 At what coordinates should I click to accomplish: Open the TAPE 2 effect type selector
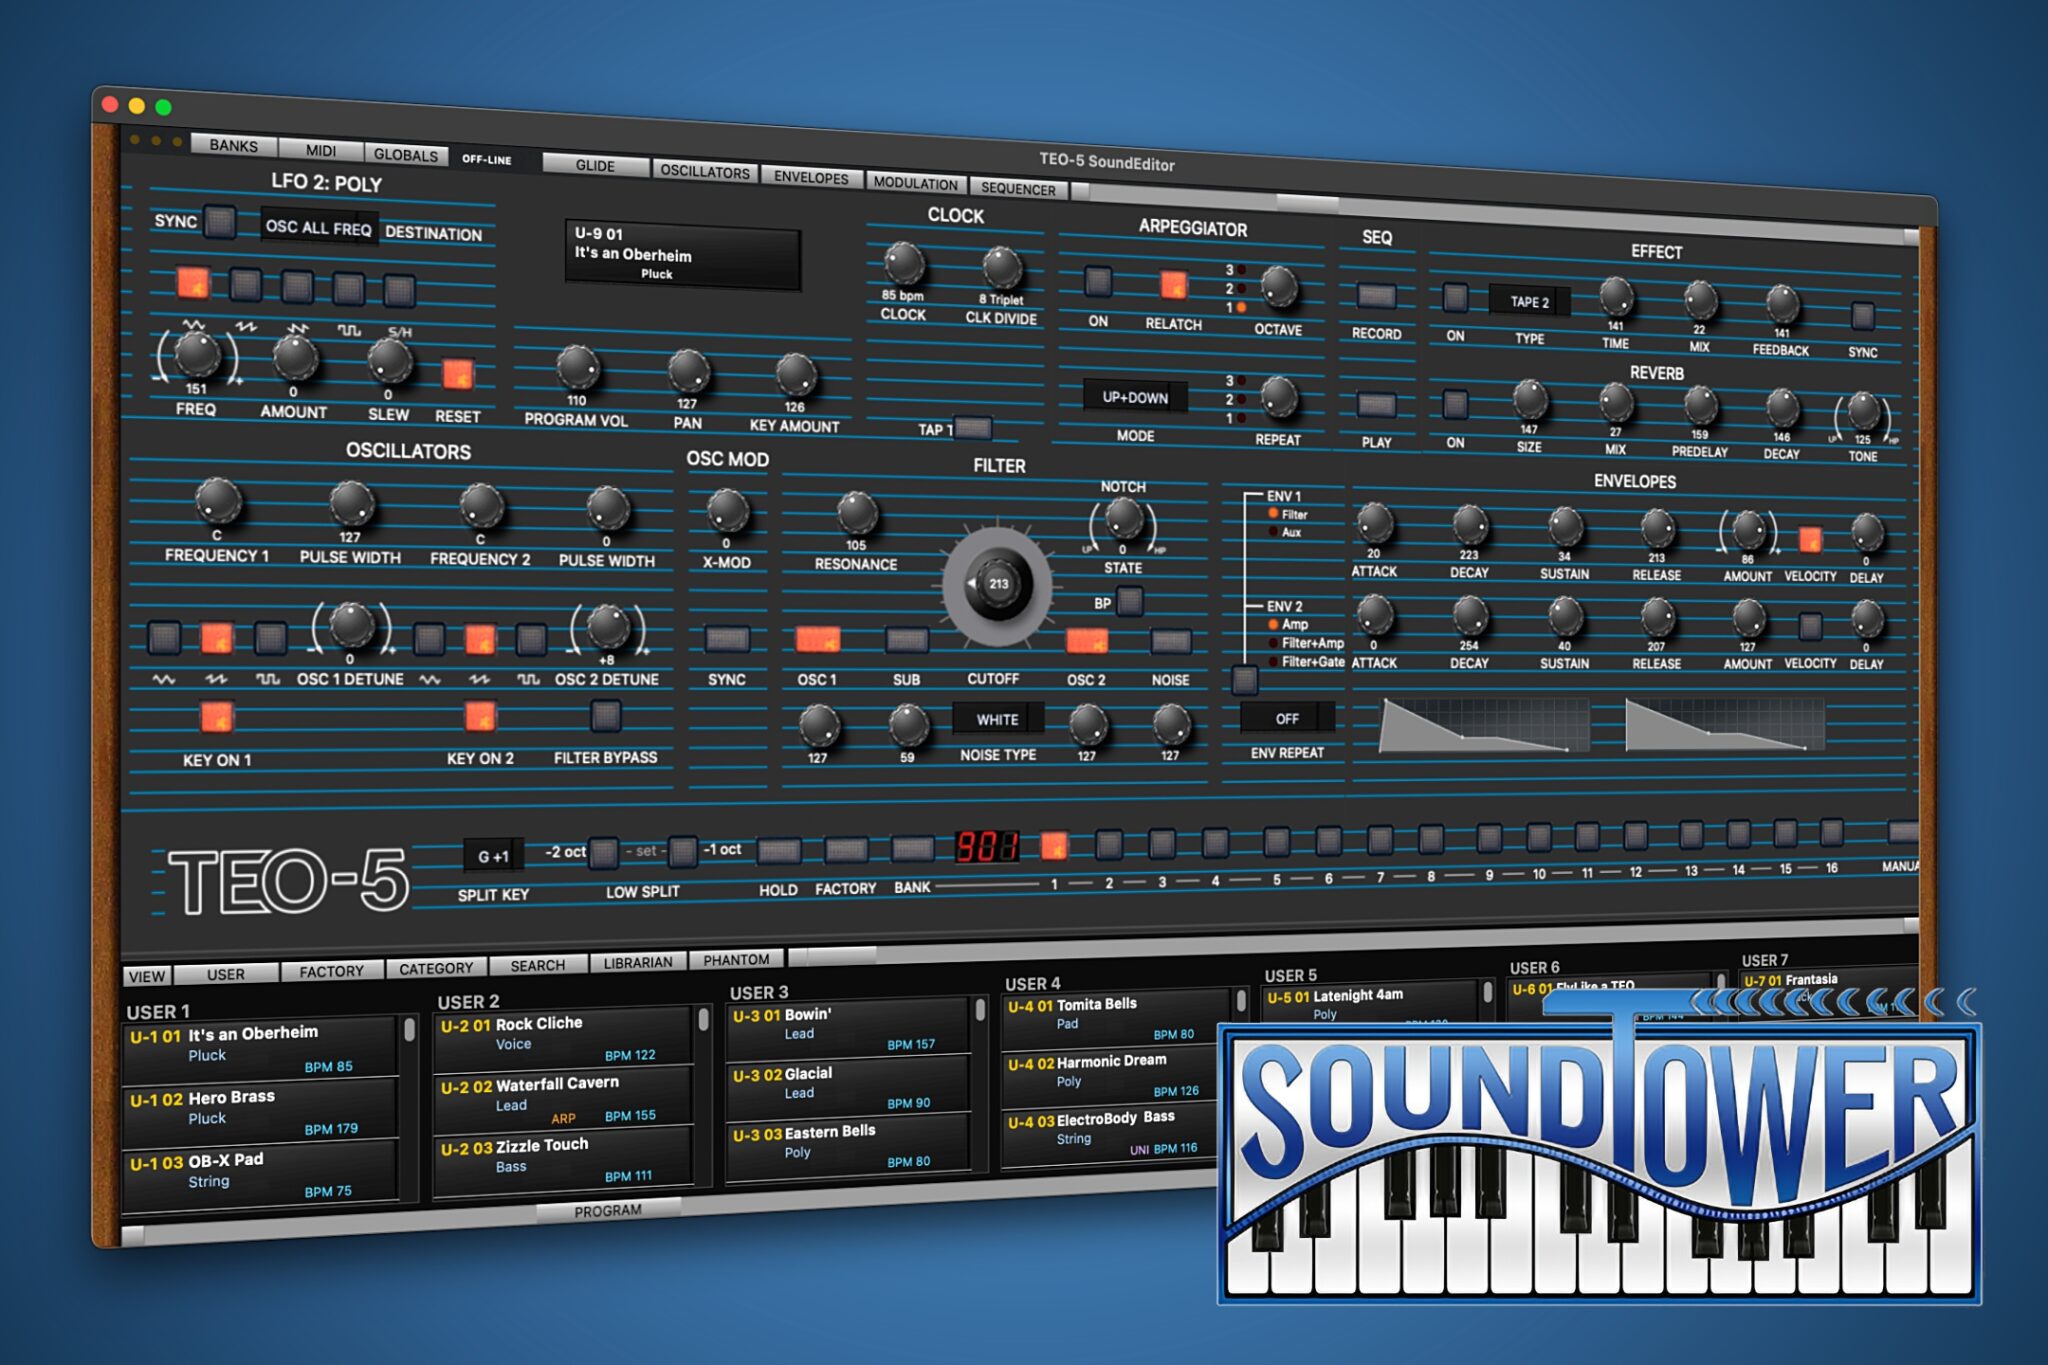pos(1529,302)
